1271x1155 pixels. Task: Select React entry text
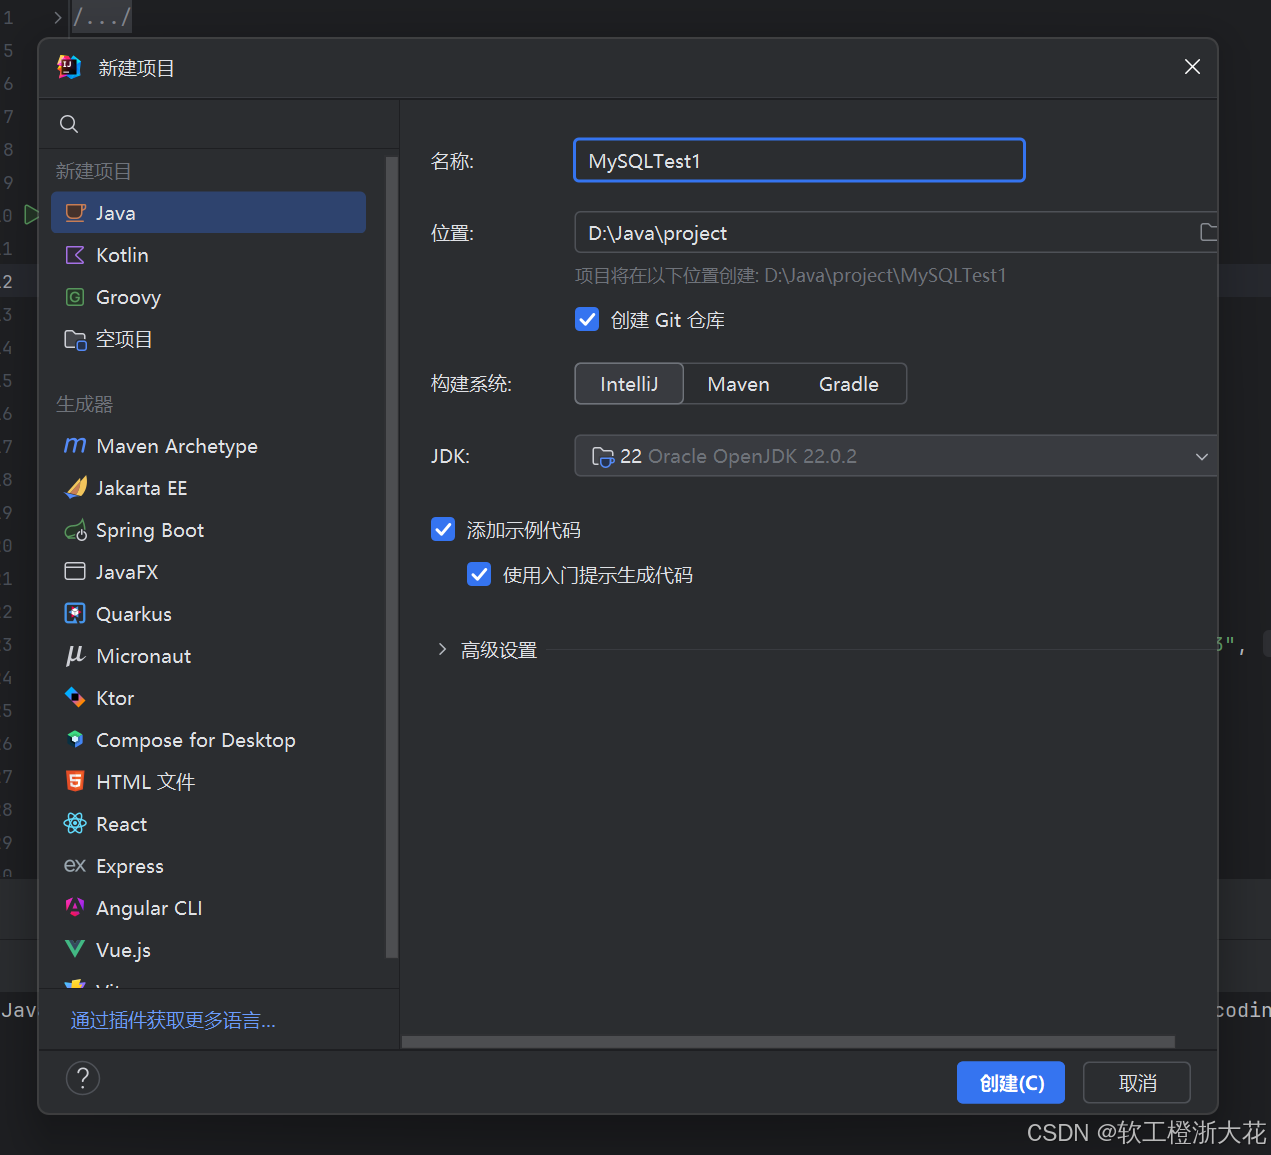coord(122,824)
